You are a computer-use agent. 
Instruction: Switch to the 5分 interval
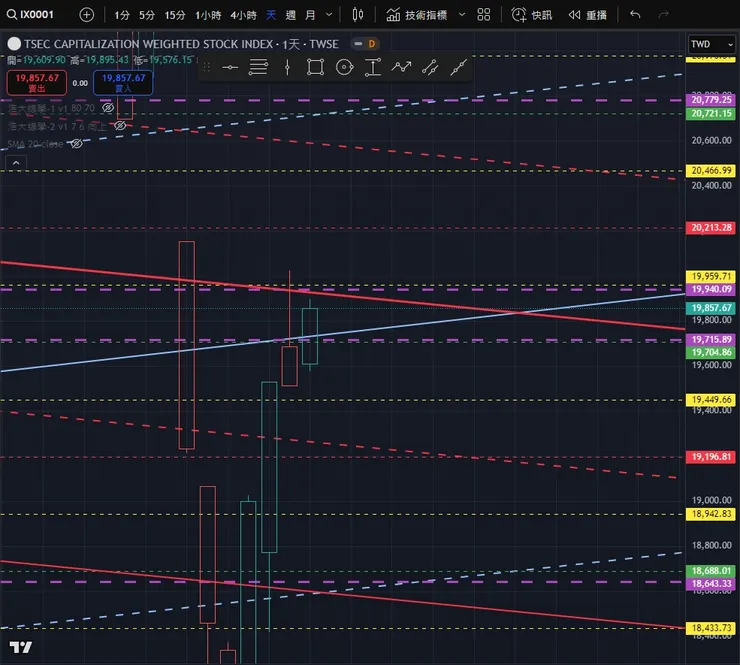pyautogui.click(x=147, y=15)
